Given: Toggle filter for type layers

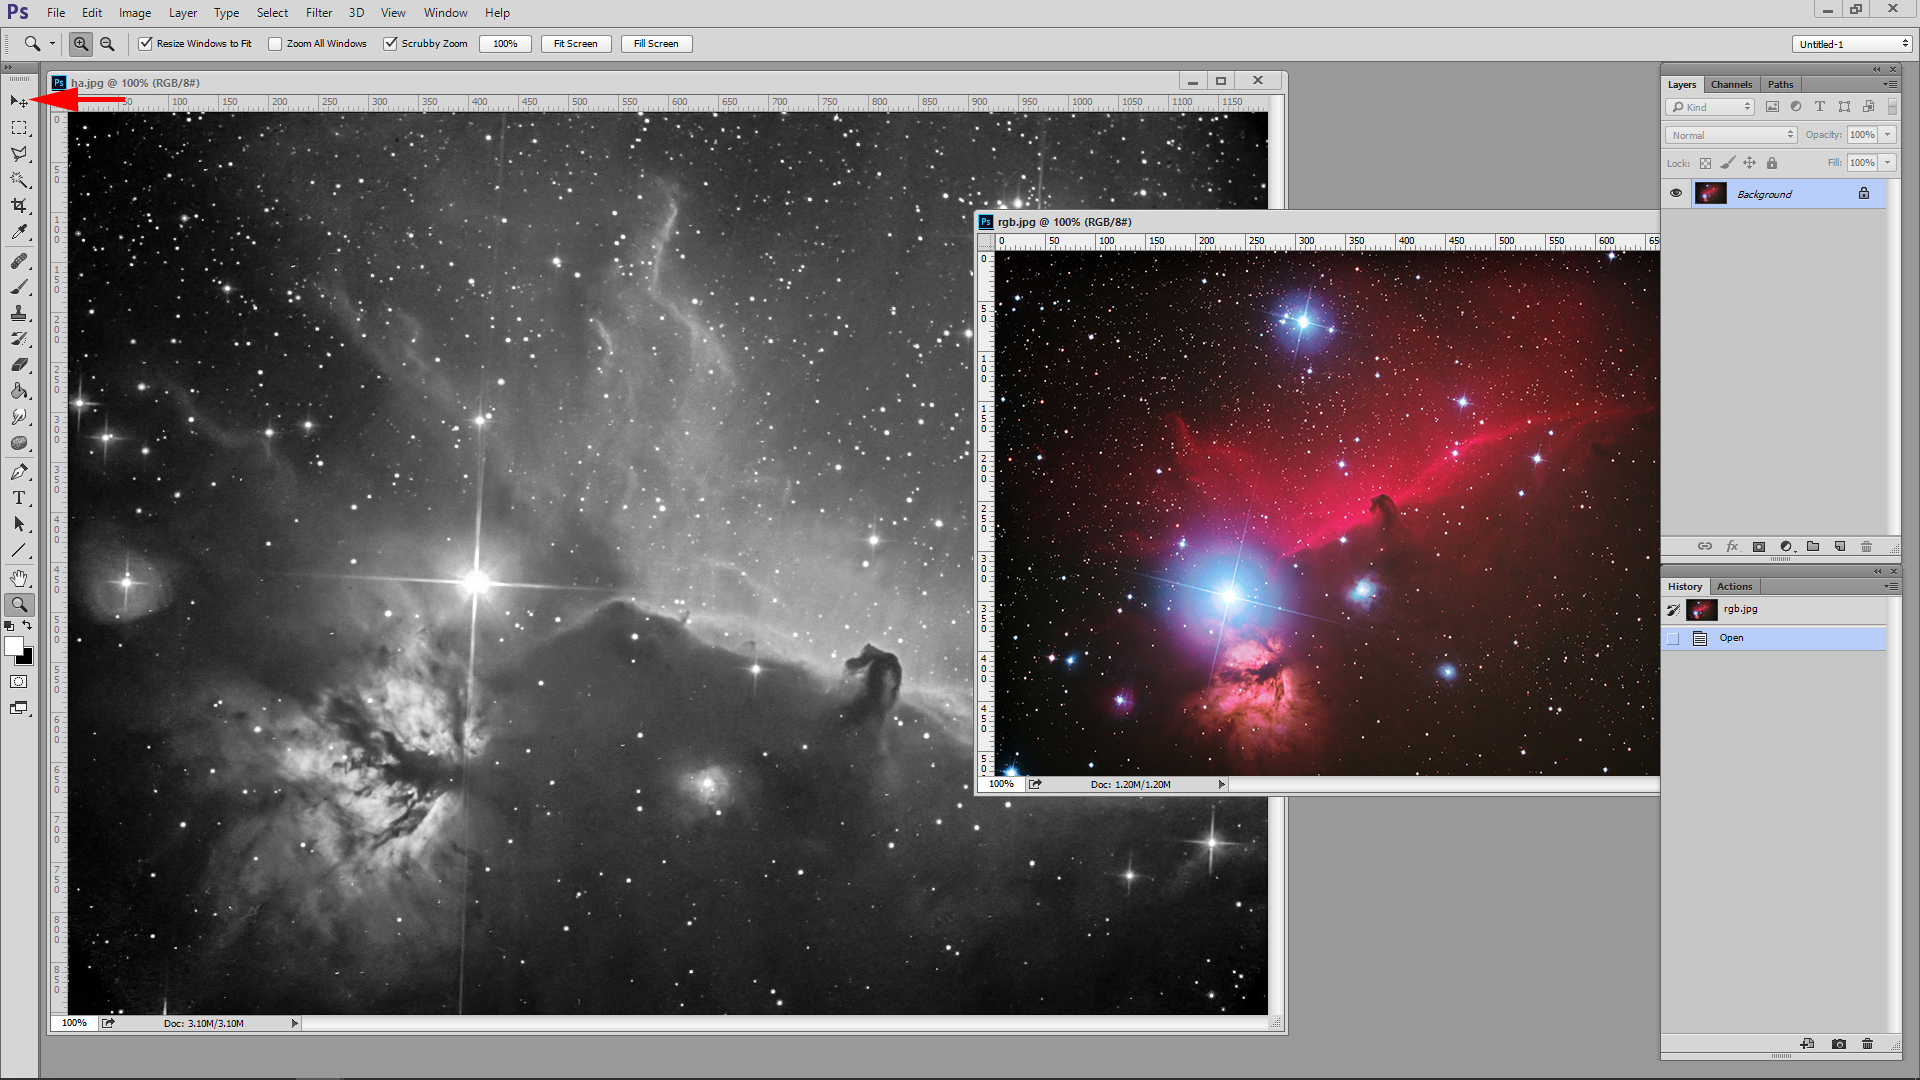Looking at the screenshot, I should pyautogui.click(x=1820, y=107).
